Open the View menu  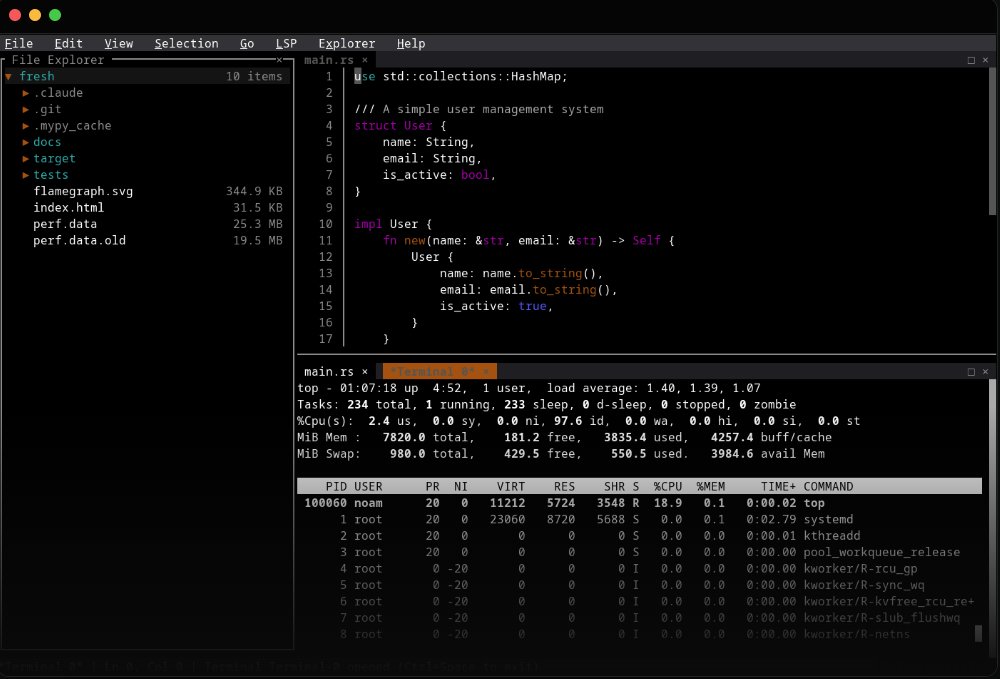(119, 43)
